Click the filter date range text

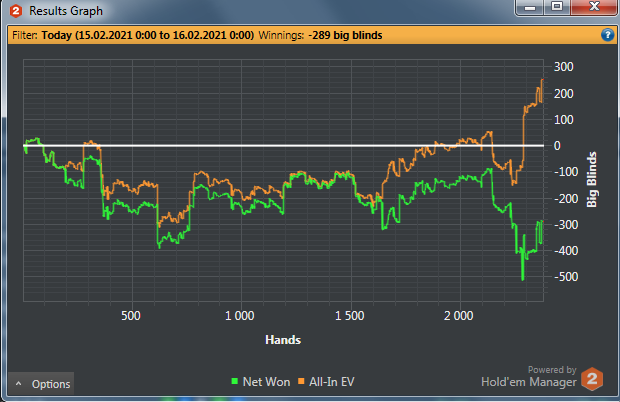147,35
